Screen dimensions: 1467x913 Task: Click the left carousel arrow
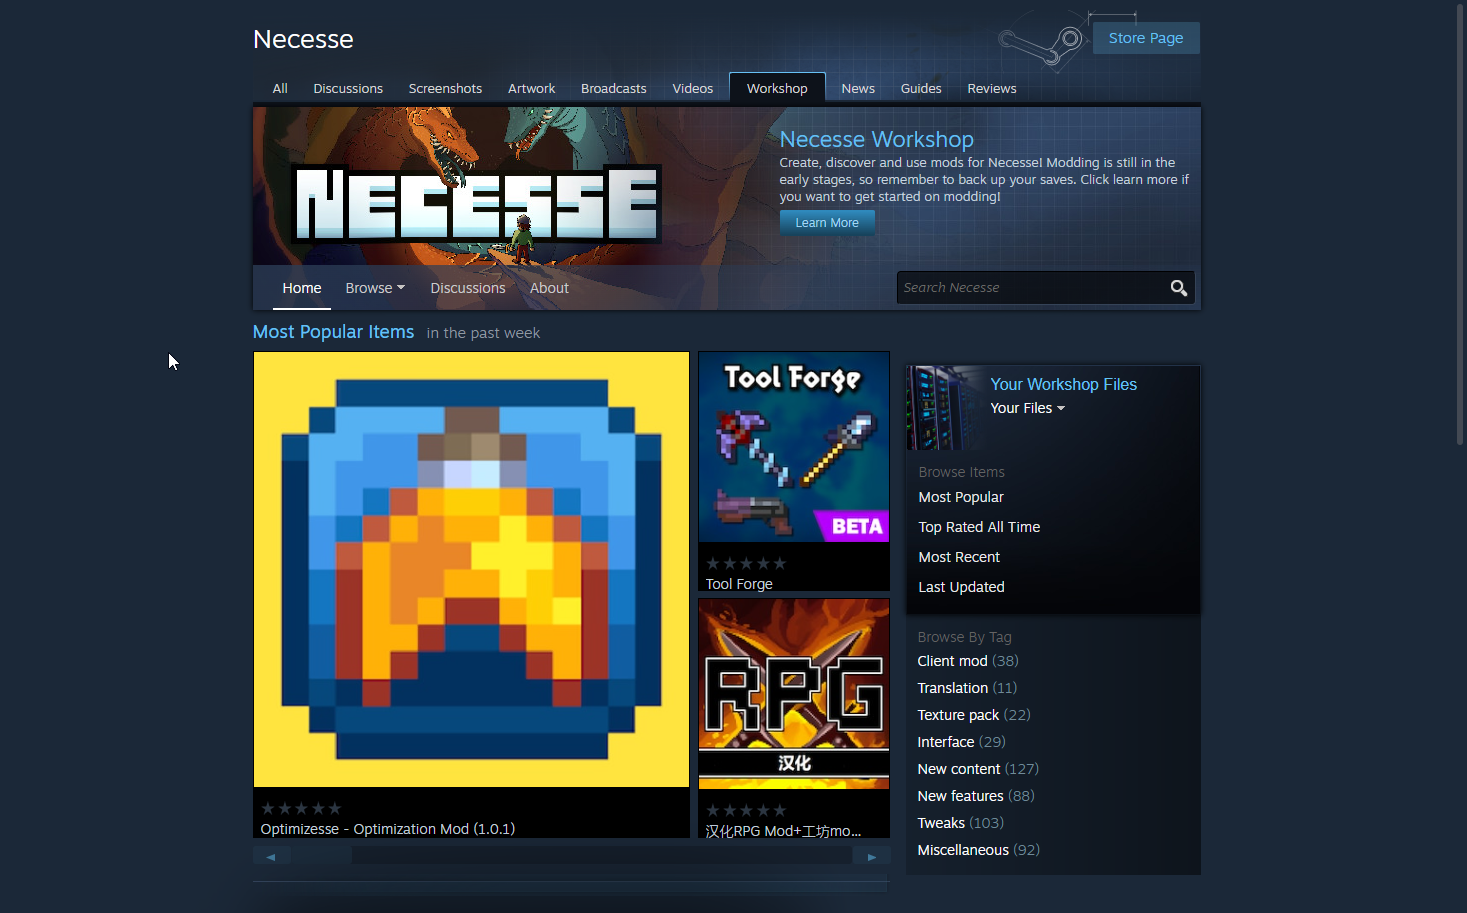pos(271,856)
